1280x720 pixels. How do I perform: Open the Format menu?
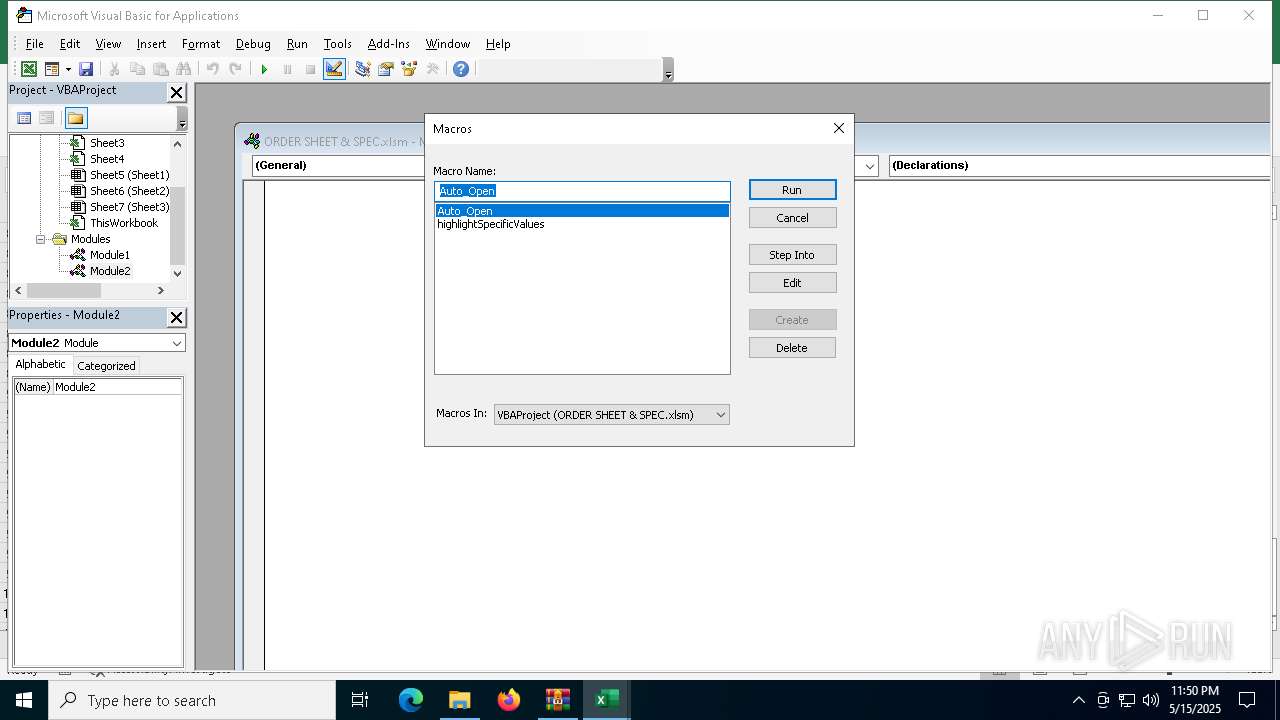click(x=201, y=44)
